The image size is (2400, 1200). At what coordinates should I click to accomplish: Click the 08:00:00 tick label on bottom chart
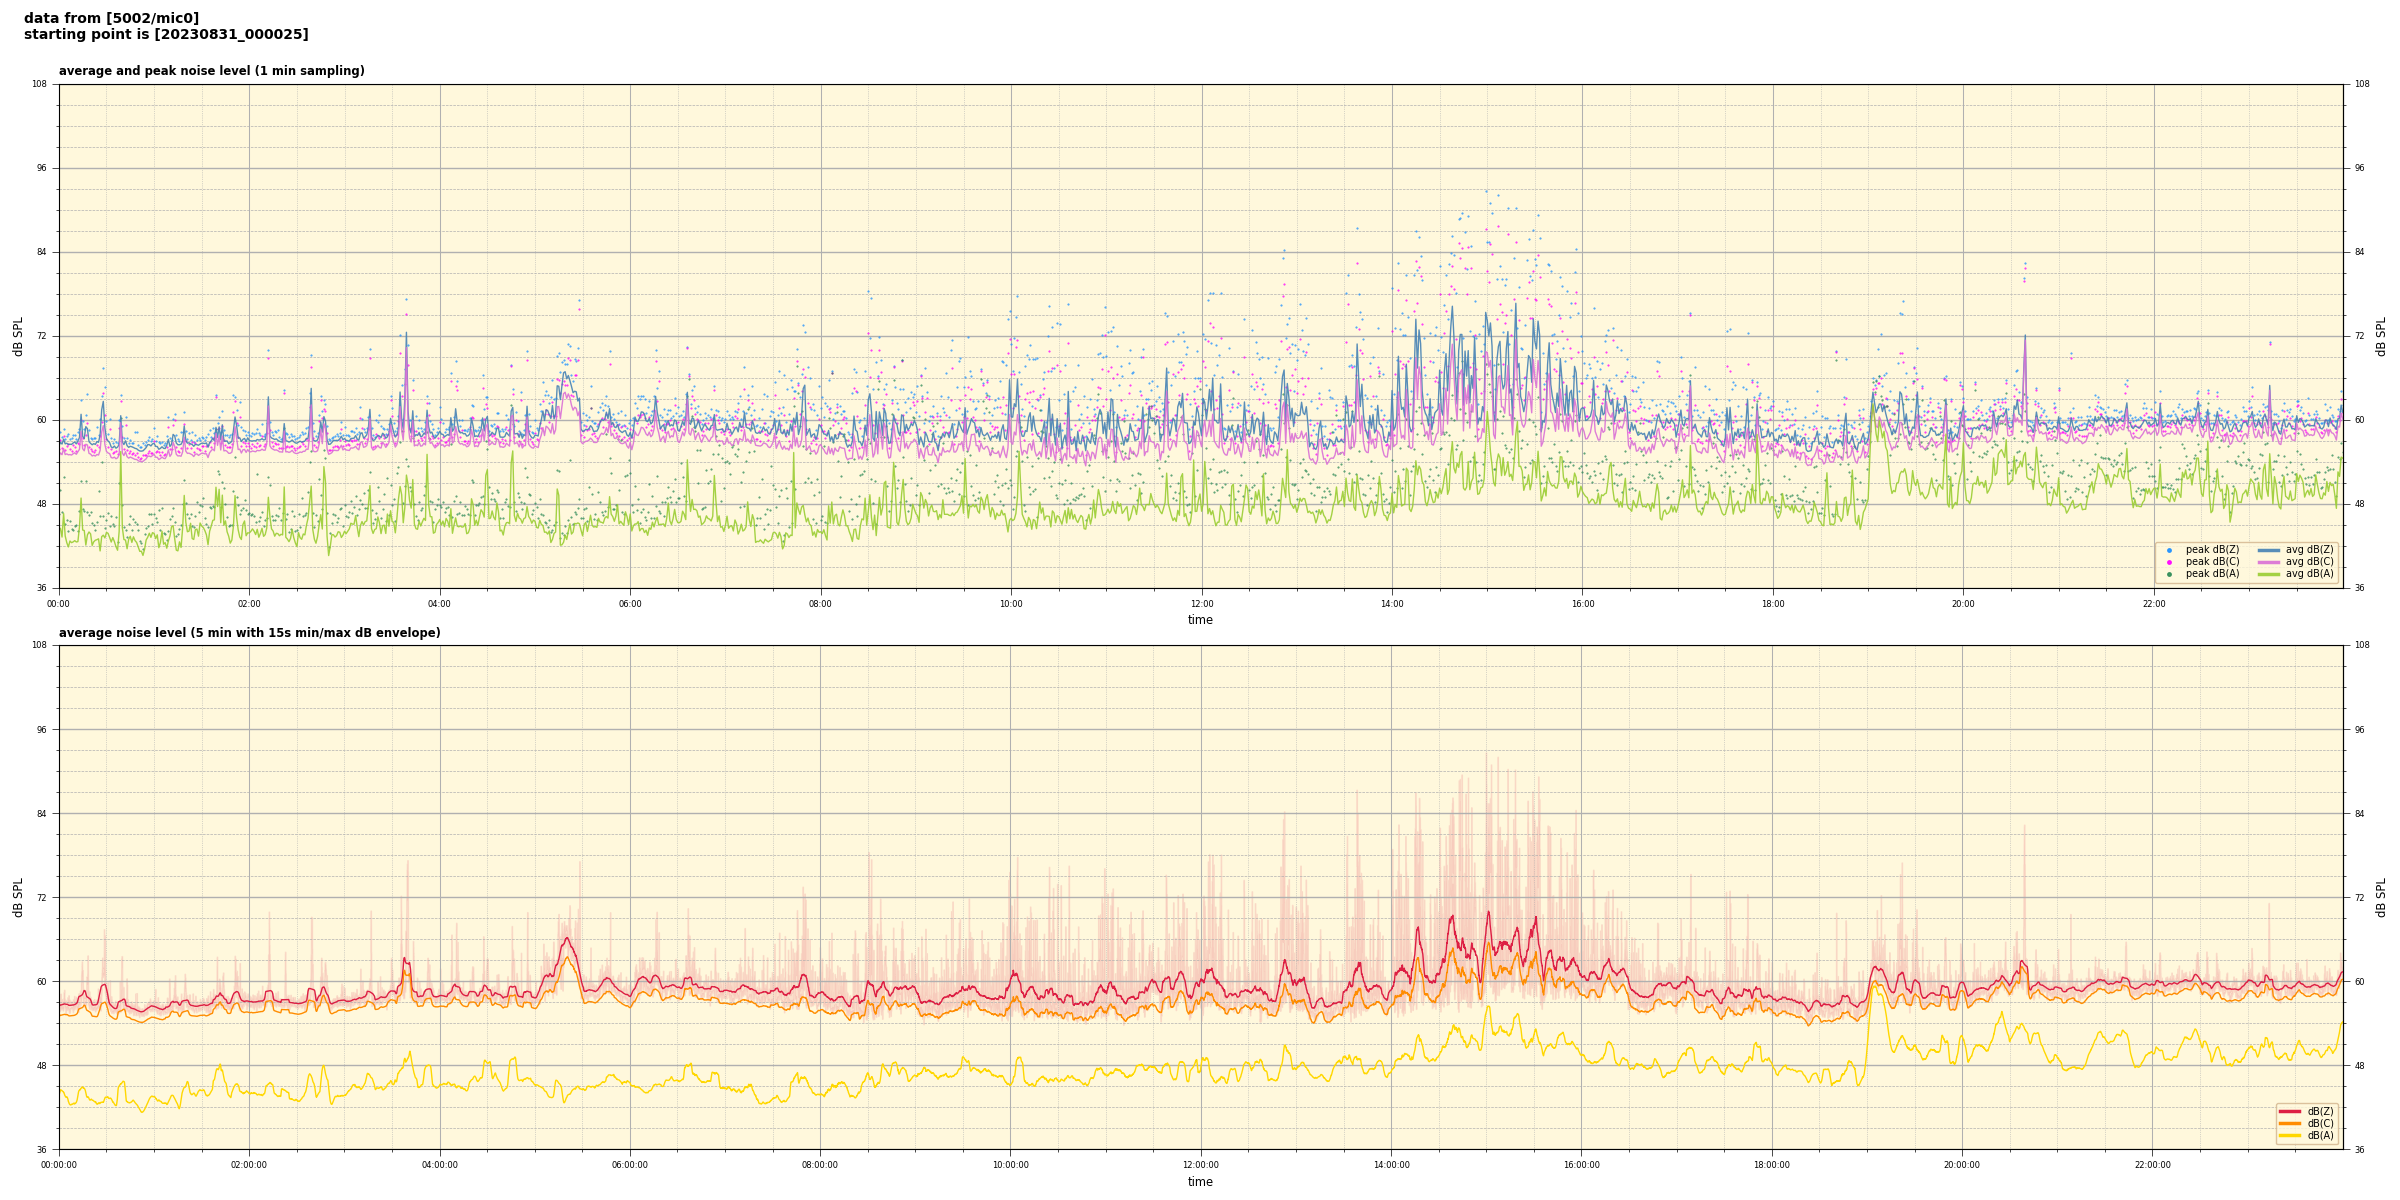pyautogui.click(x=820, y=1165)
